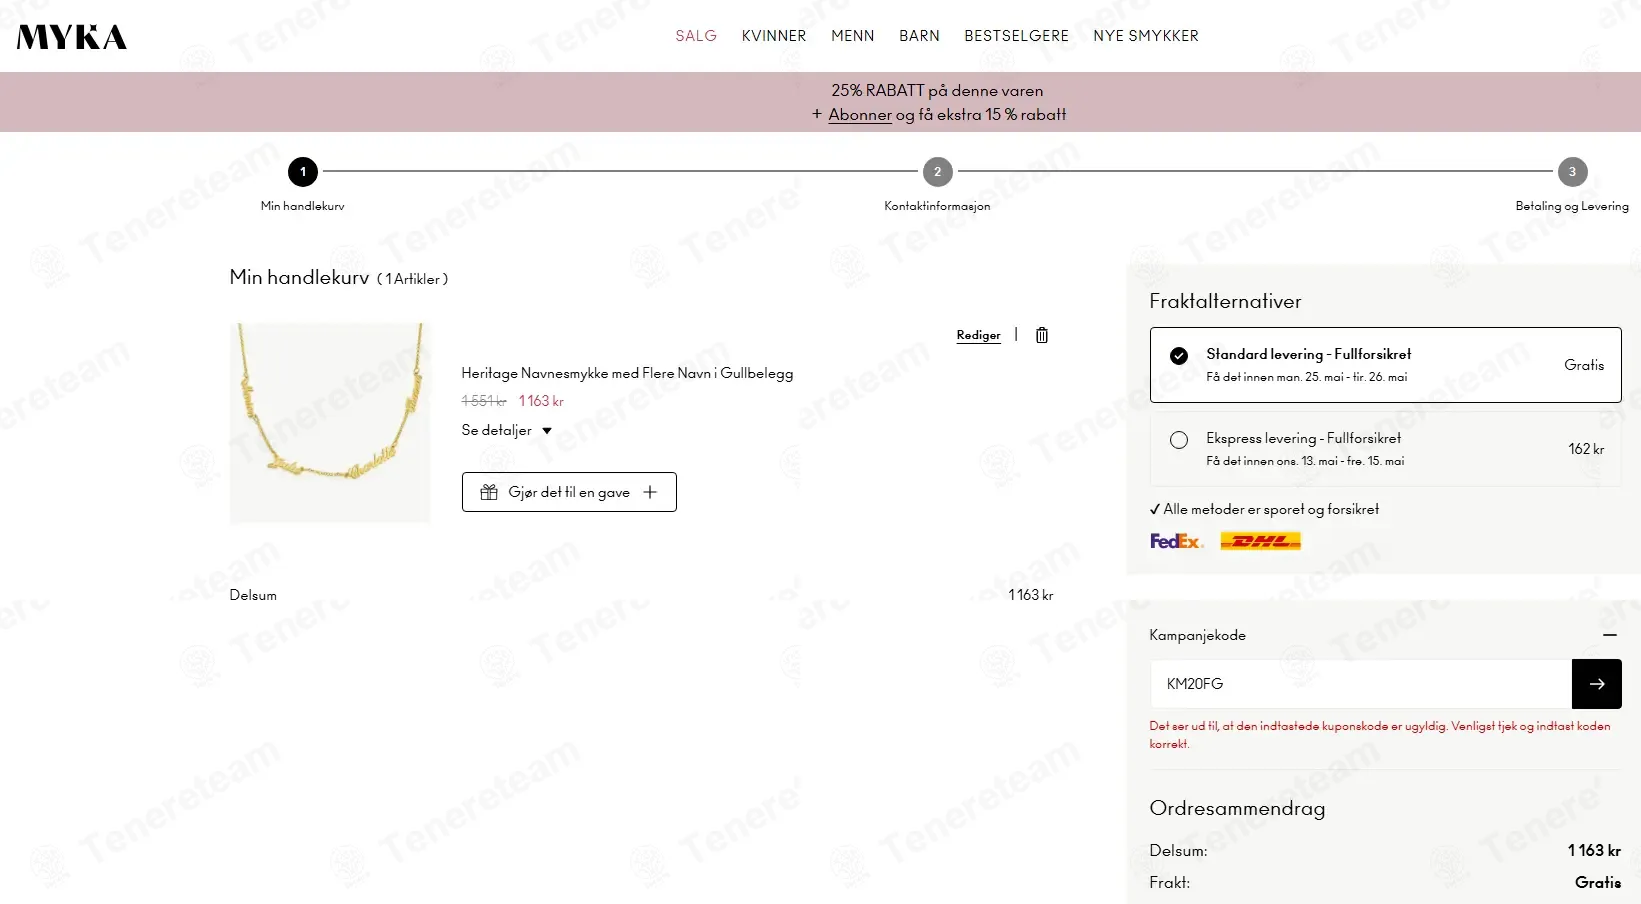
Task: Open the SALG menu
Action: [x=696, y=36]
